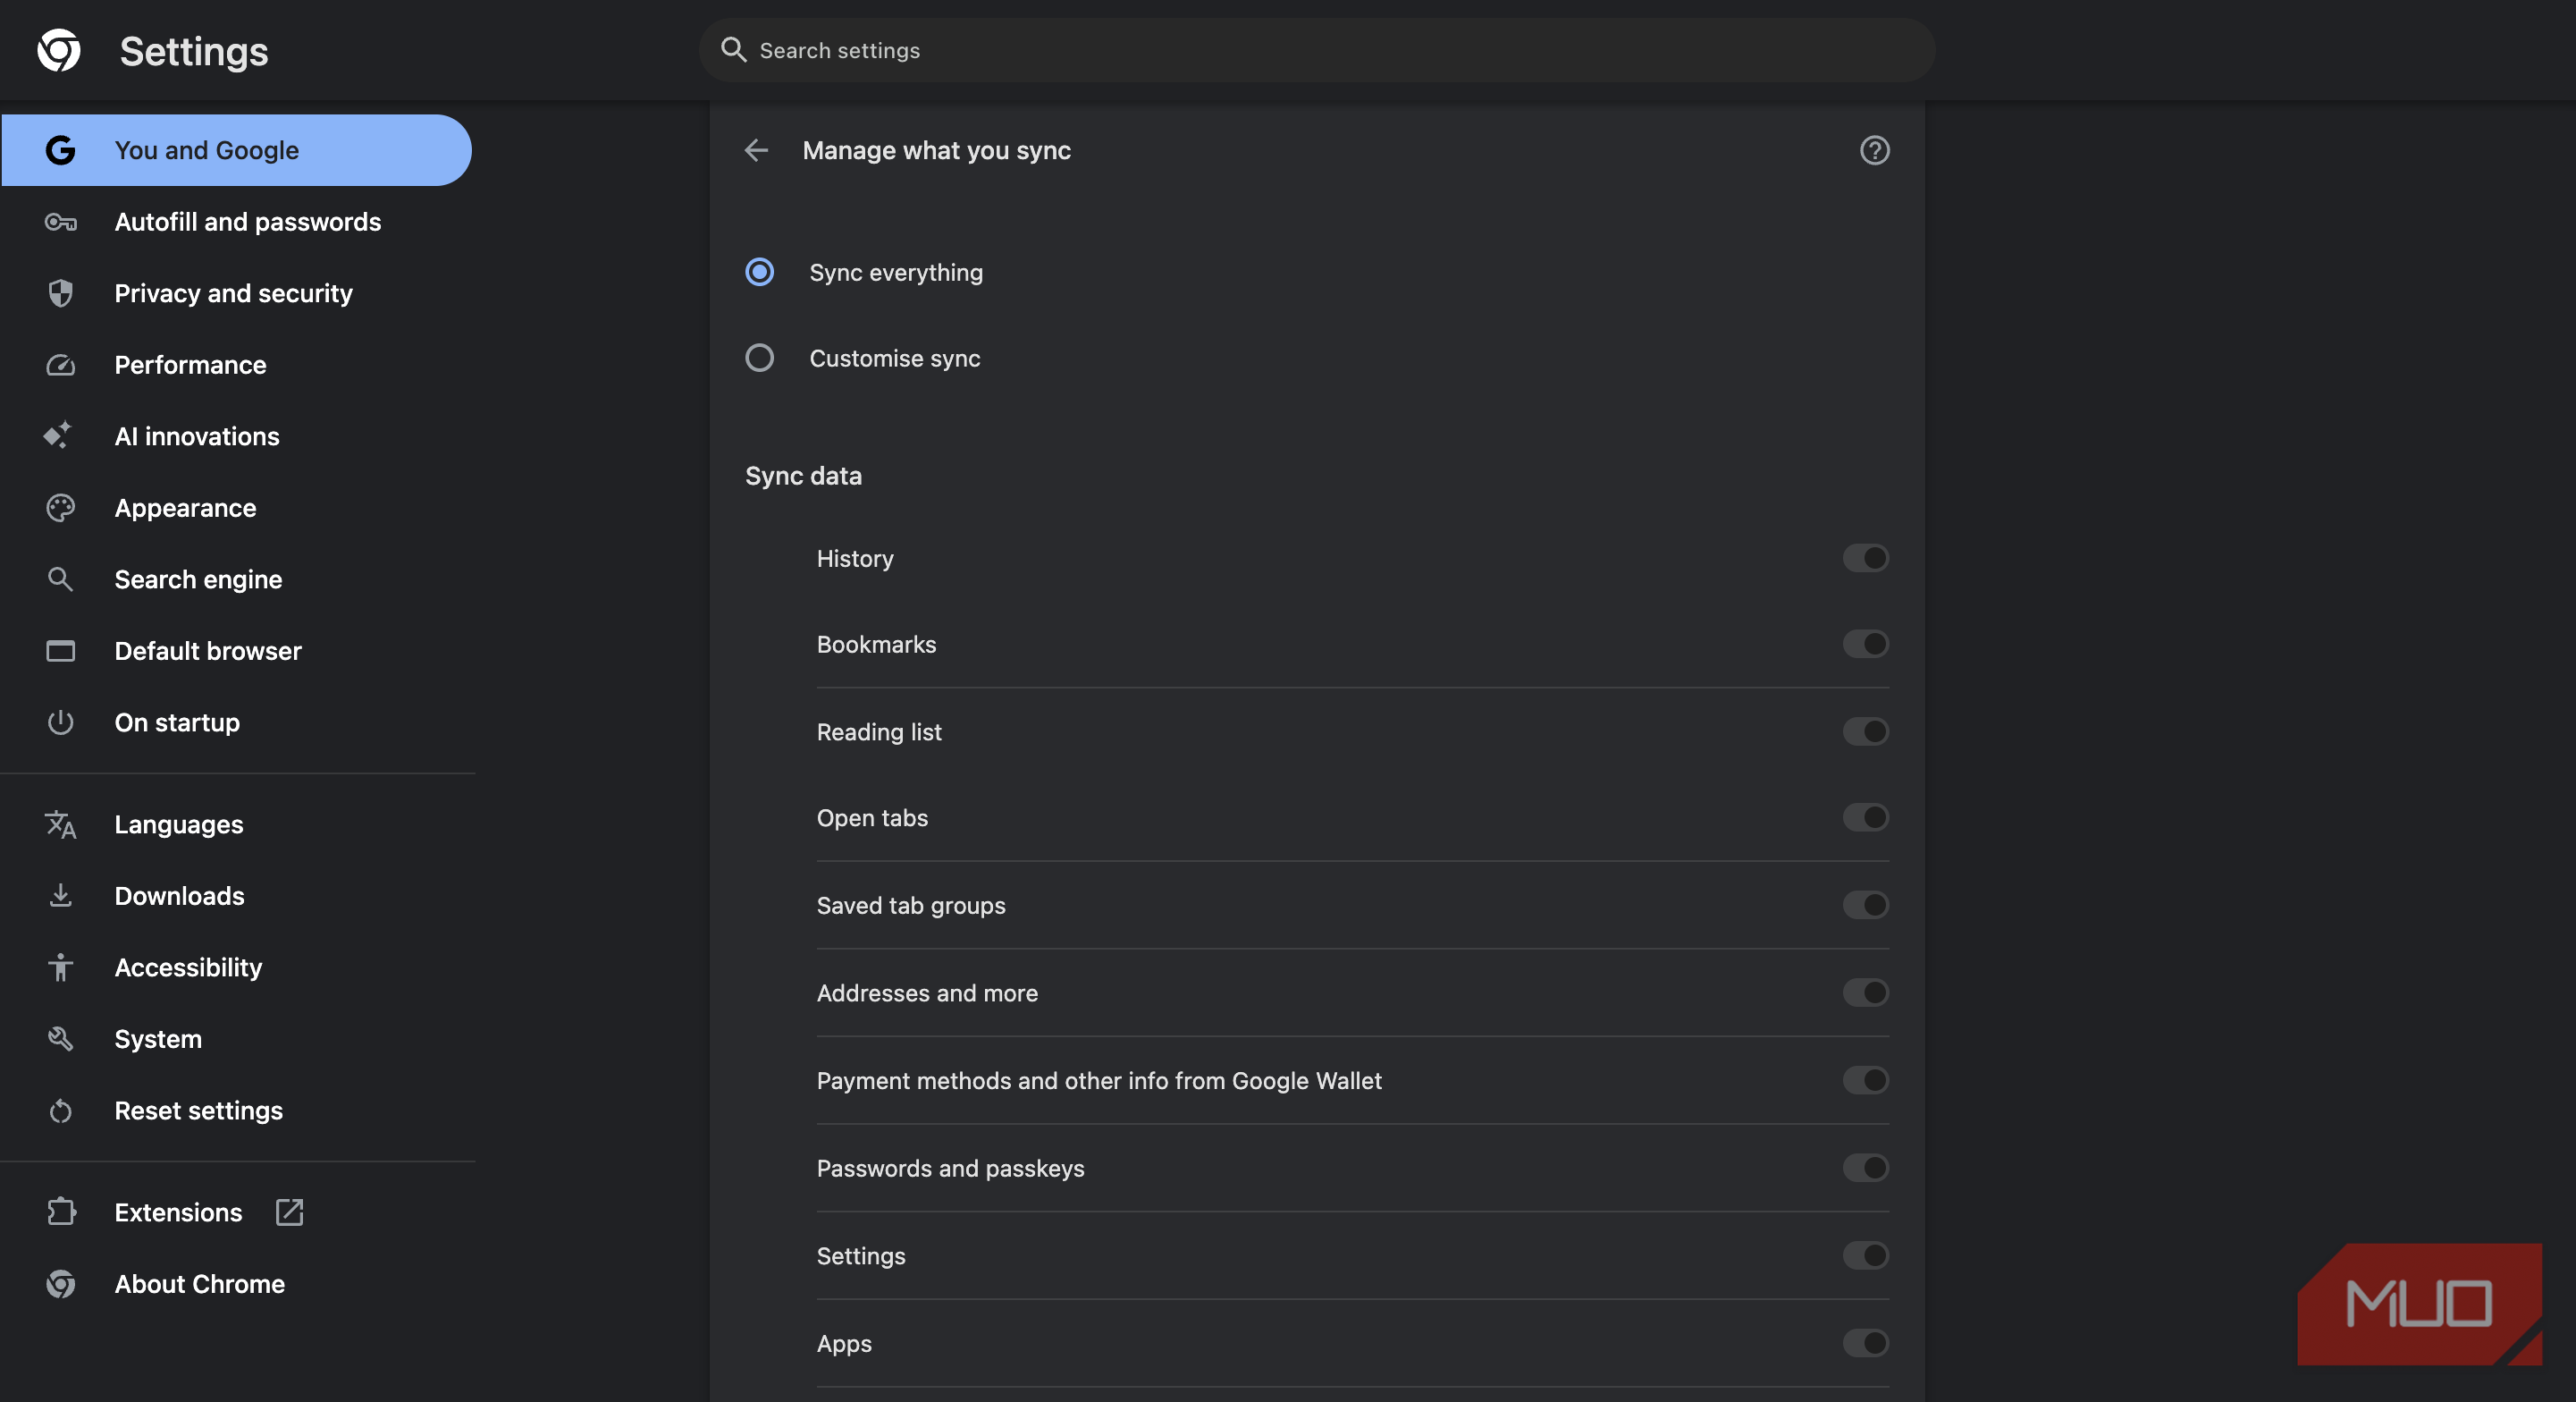The height and width of the screenshot is (1402, 2576).
Task: Disable syncing of History
Action: tap(1866, 558)
